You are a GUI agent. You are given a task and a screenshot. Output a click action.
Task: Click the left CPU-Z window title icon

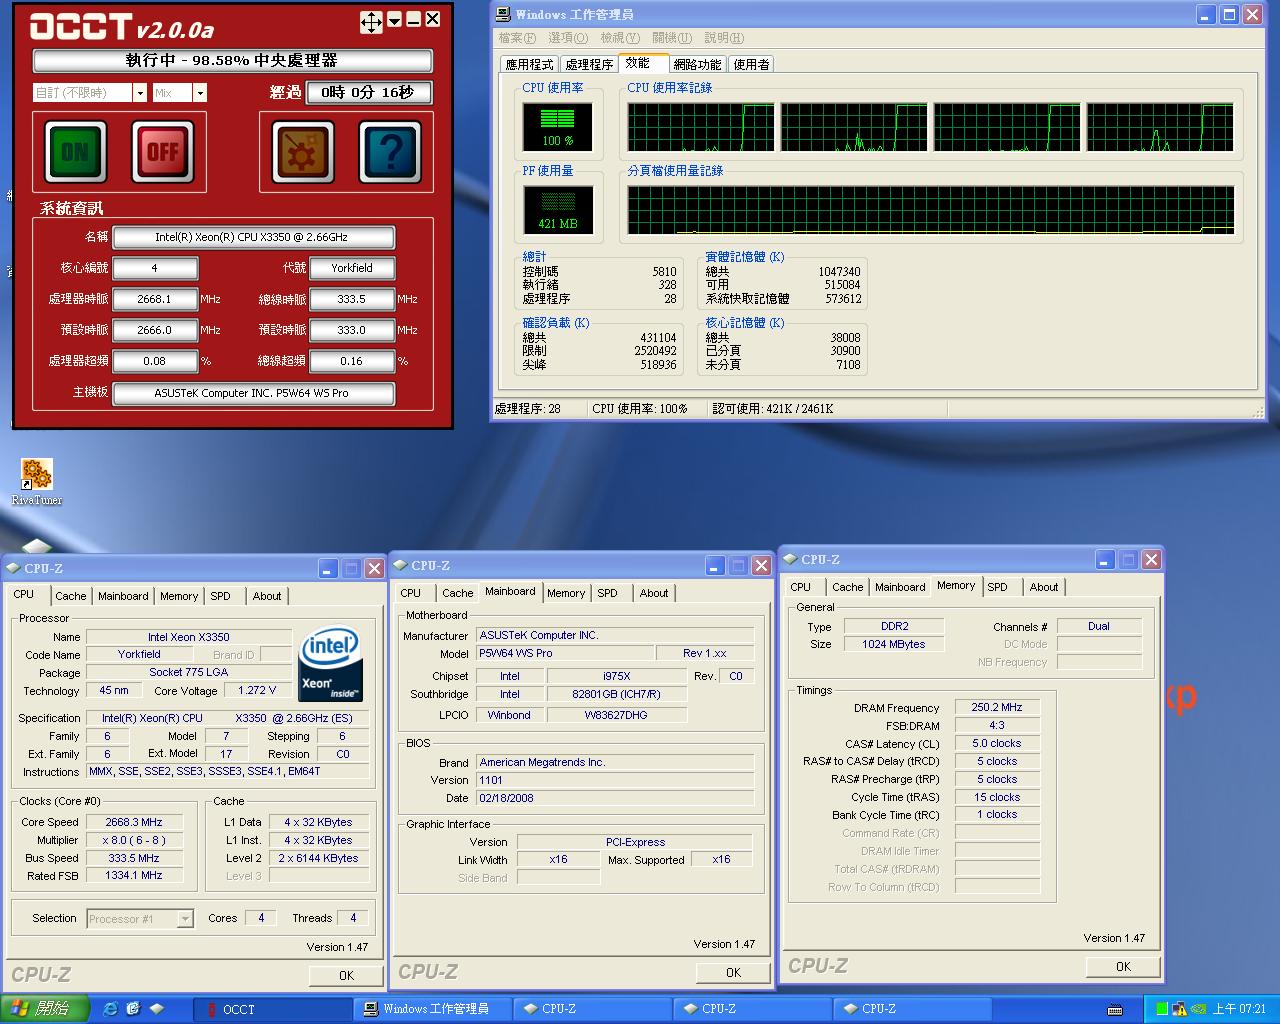pos(13,568)
